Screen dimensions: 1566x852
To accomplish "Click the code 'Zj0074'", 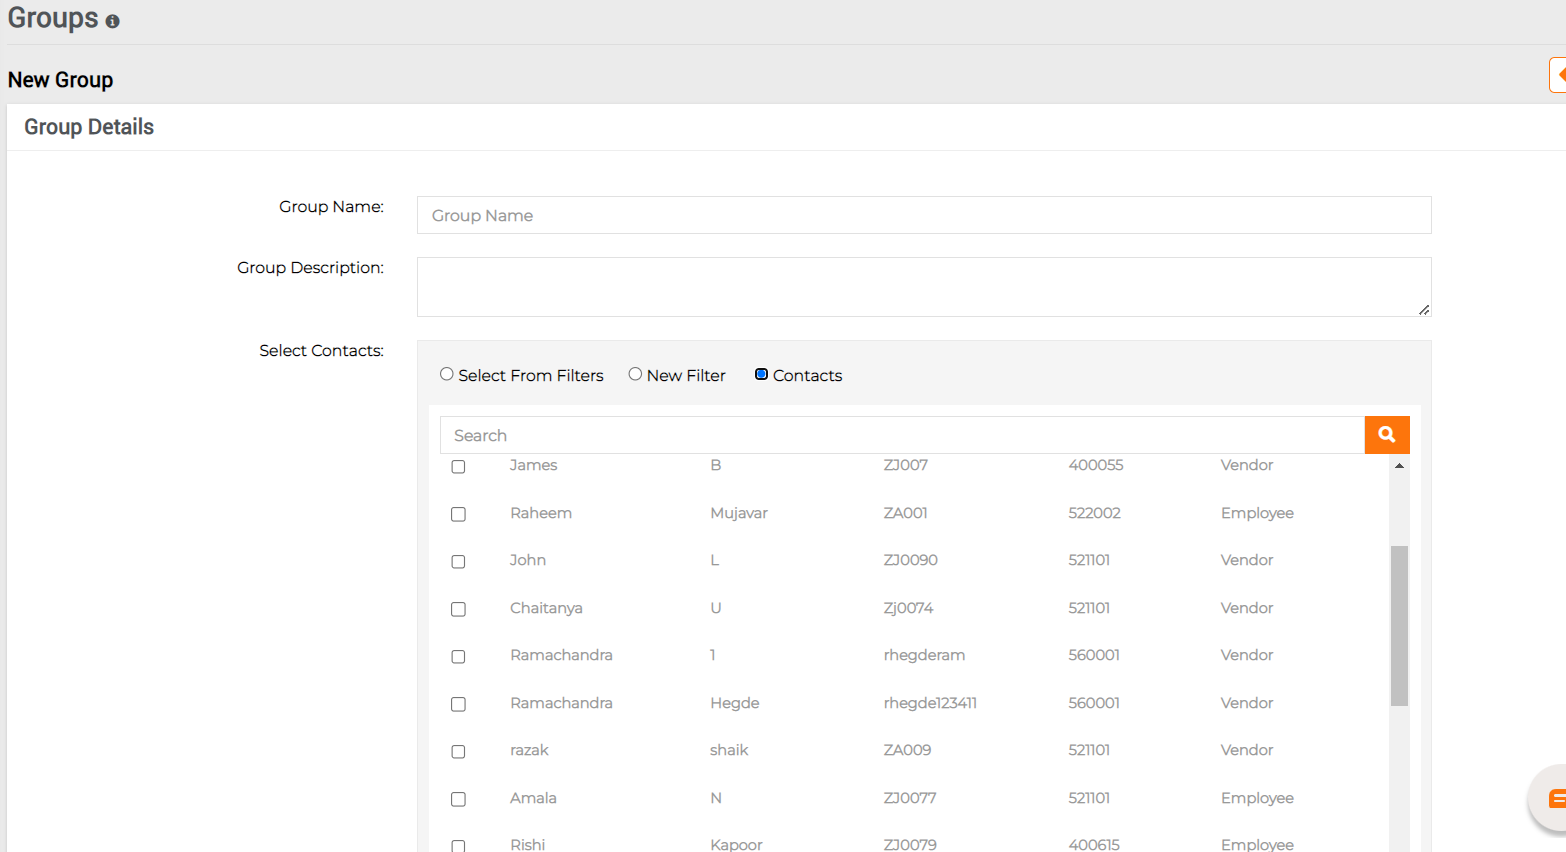I will tap(909, 608).
